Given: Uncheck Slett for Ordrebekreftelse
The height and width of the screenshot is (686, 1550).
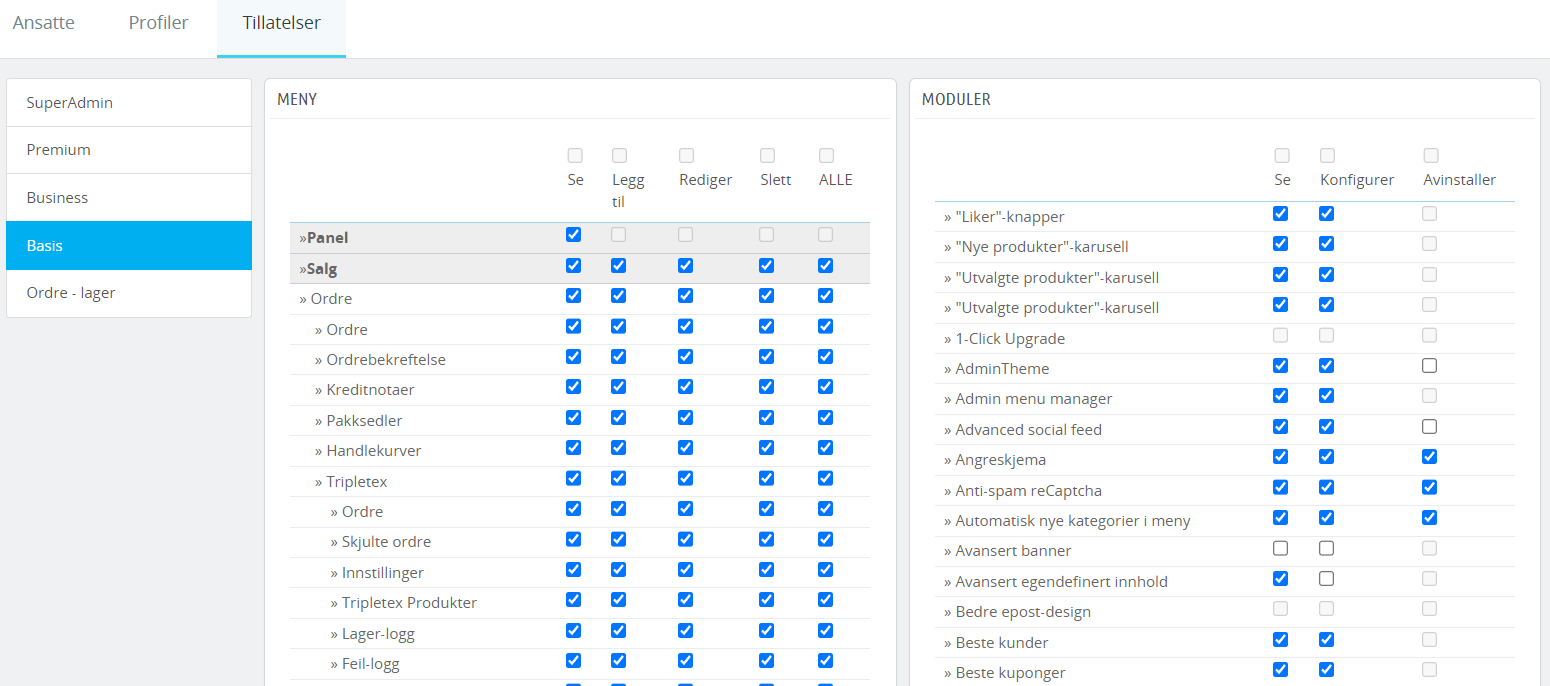Looking at the screenshot, I should (766, 356).
